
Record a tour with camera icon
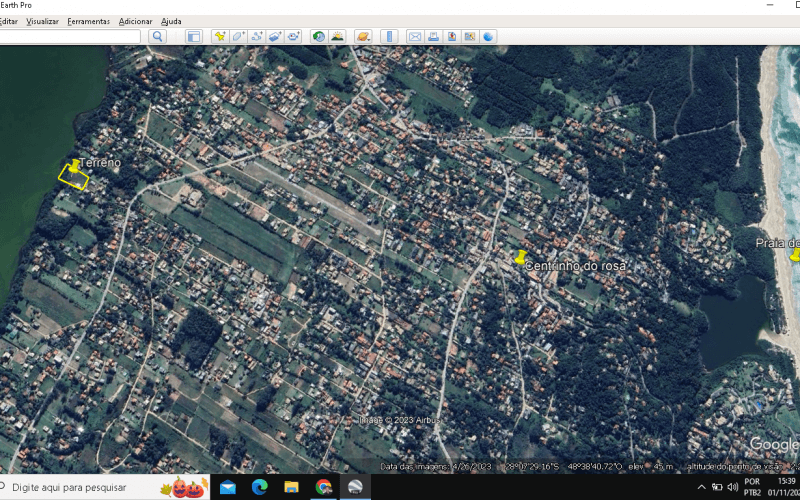293,36
